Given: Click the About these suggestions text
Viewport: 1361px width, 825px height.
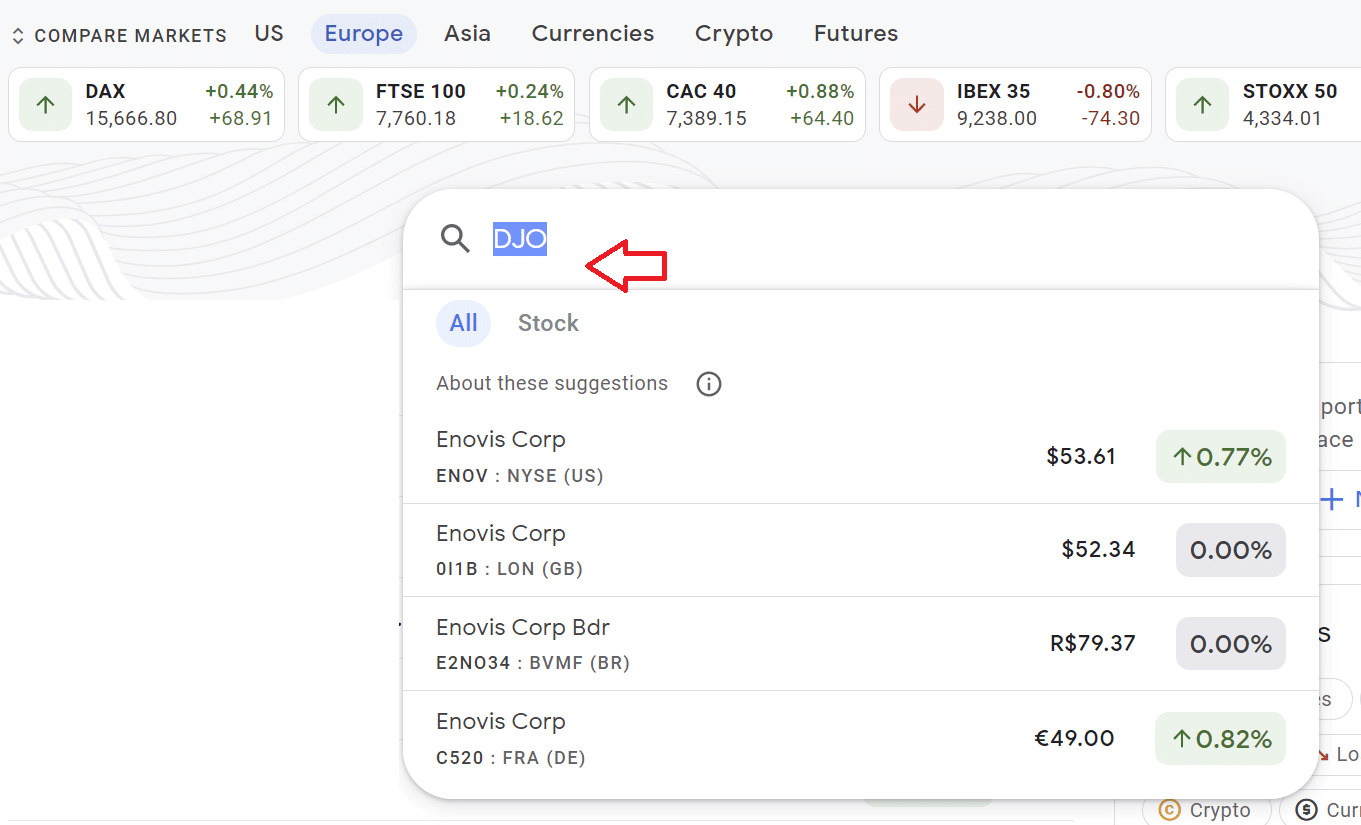Looking at the screenshot, I should pos(552,384).
